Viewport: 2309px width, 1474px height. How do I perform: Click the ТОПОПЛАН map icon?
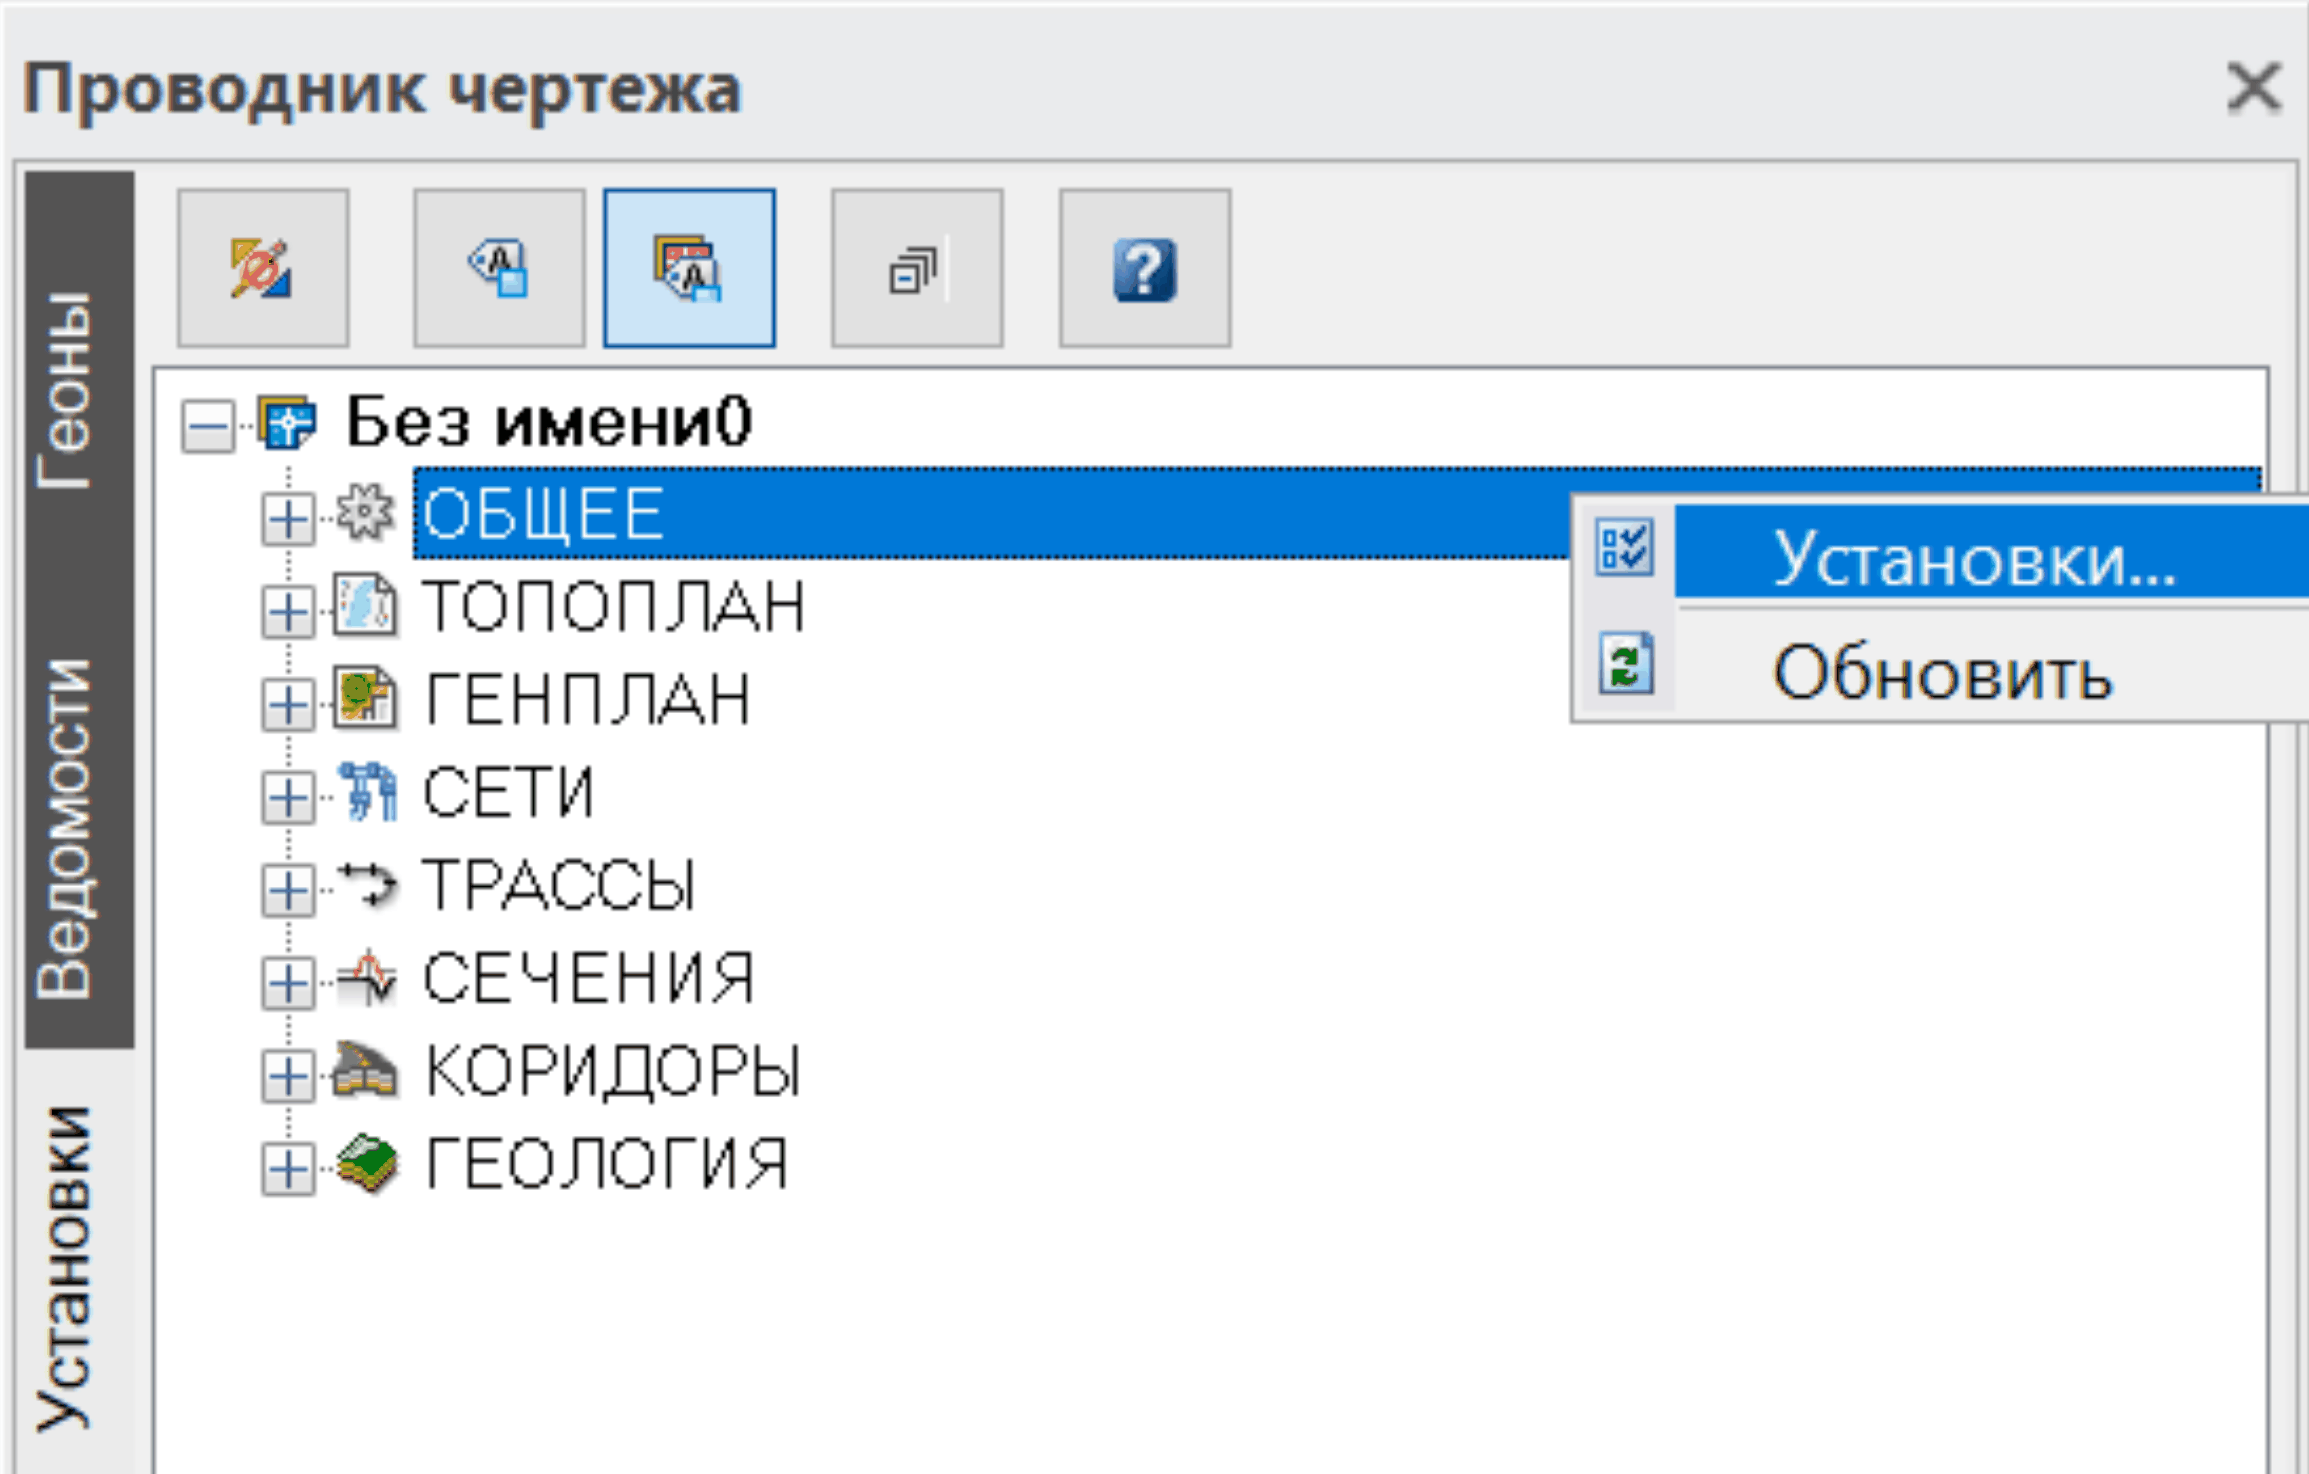pyautogui.click(x=364, y=605)
